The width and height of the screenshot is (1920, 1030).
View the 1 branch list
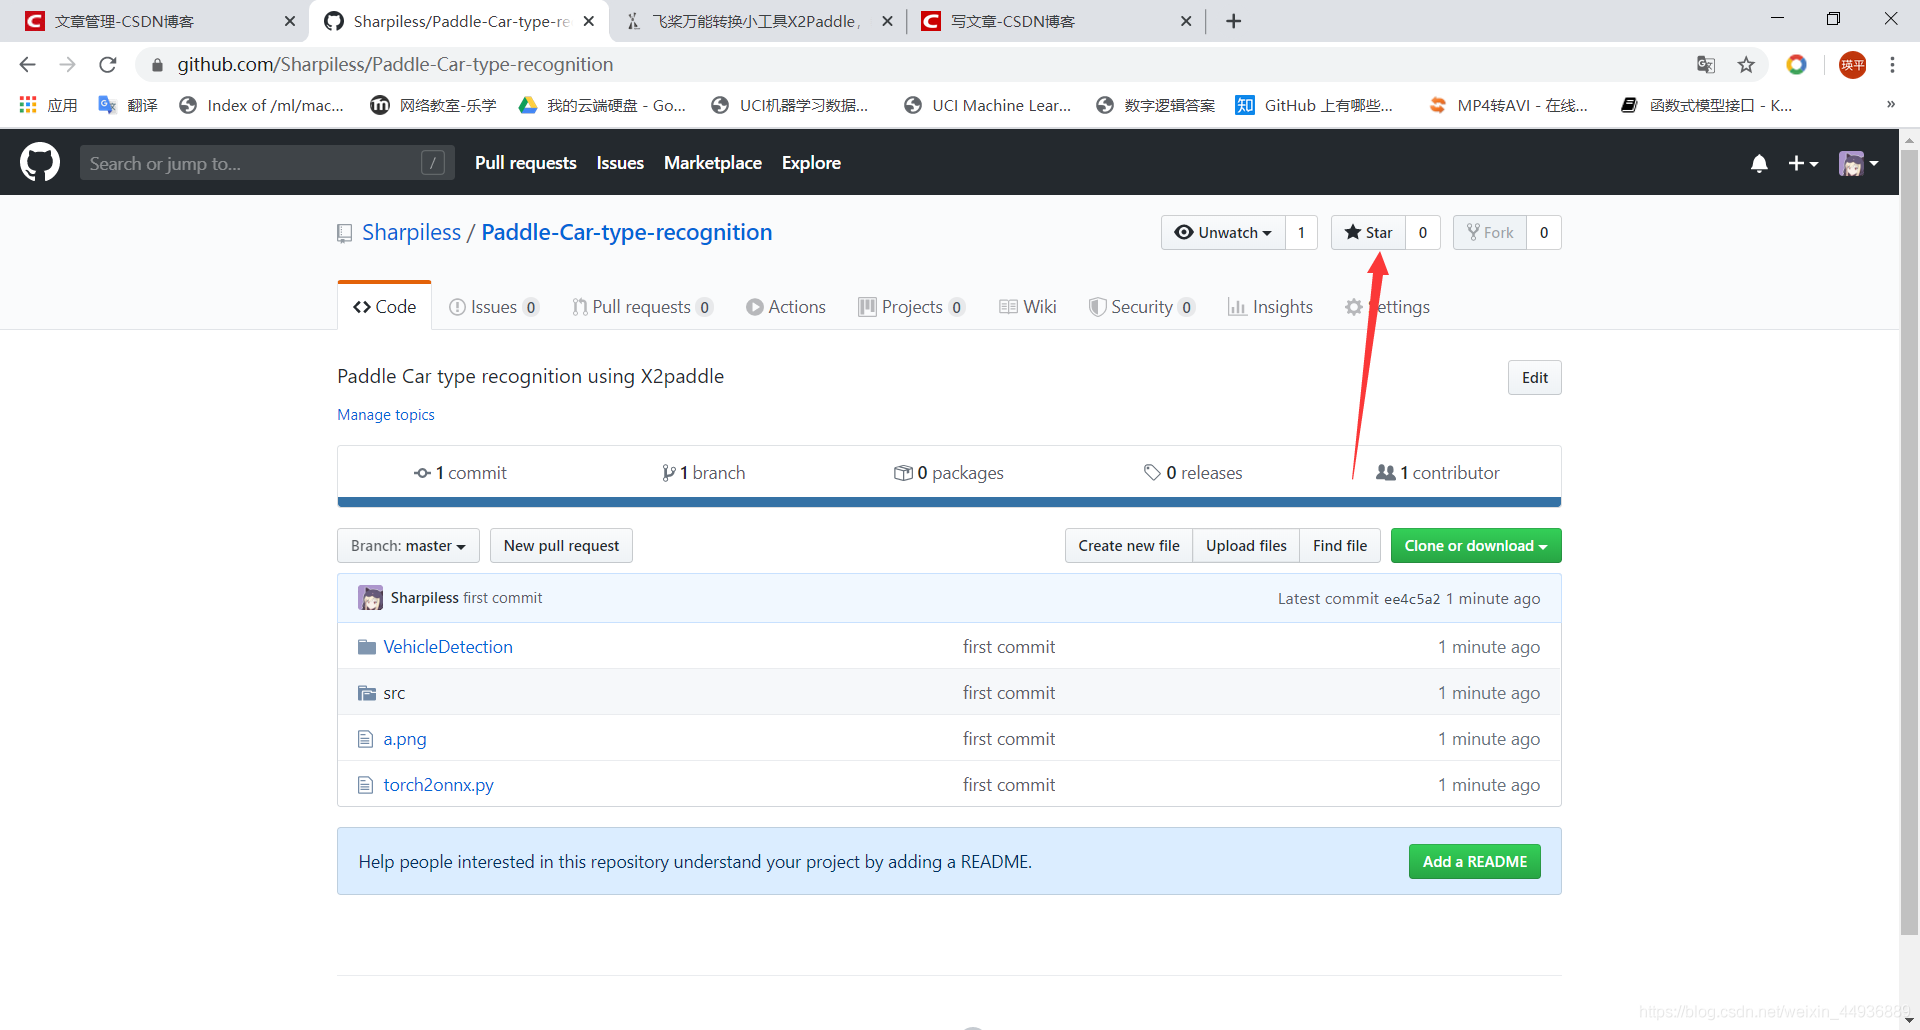coord(703,473)
